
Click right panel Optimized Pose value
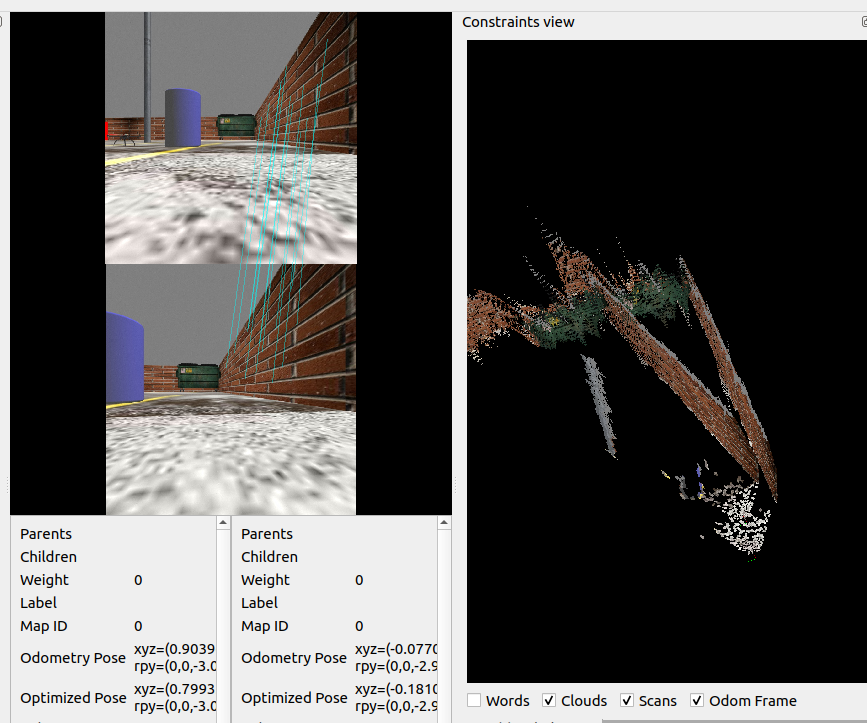396,698
